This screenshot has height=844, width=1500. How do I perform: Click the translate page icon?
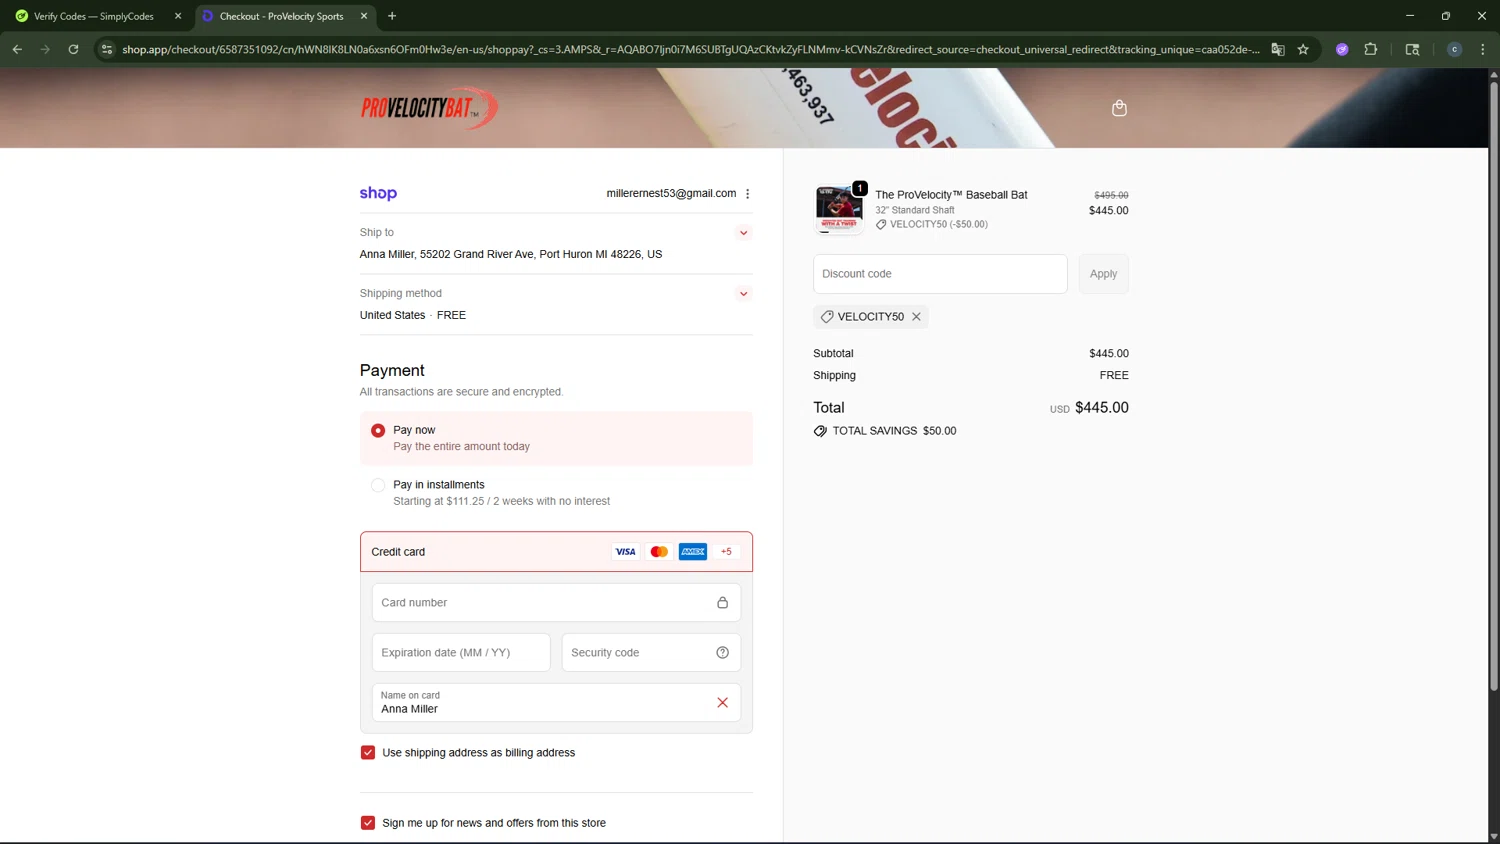coord(1277,49)
